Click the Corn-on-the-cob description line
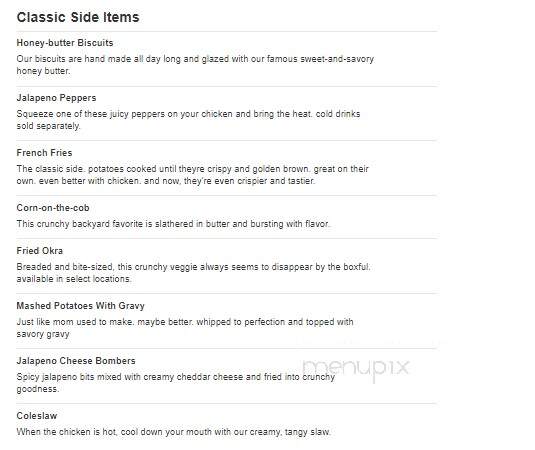 (x=173, y=224)
